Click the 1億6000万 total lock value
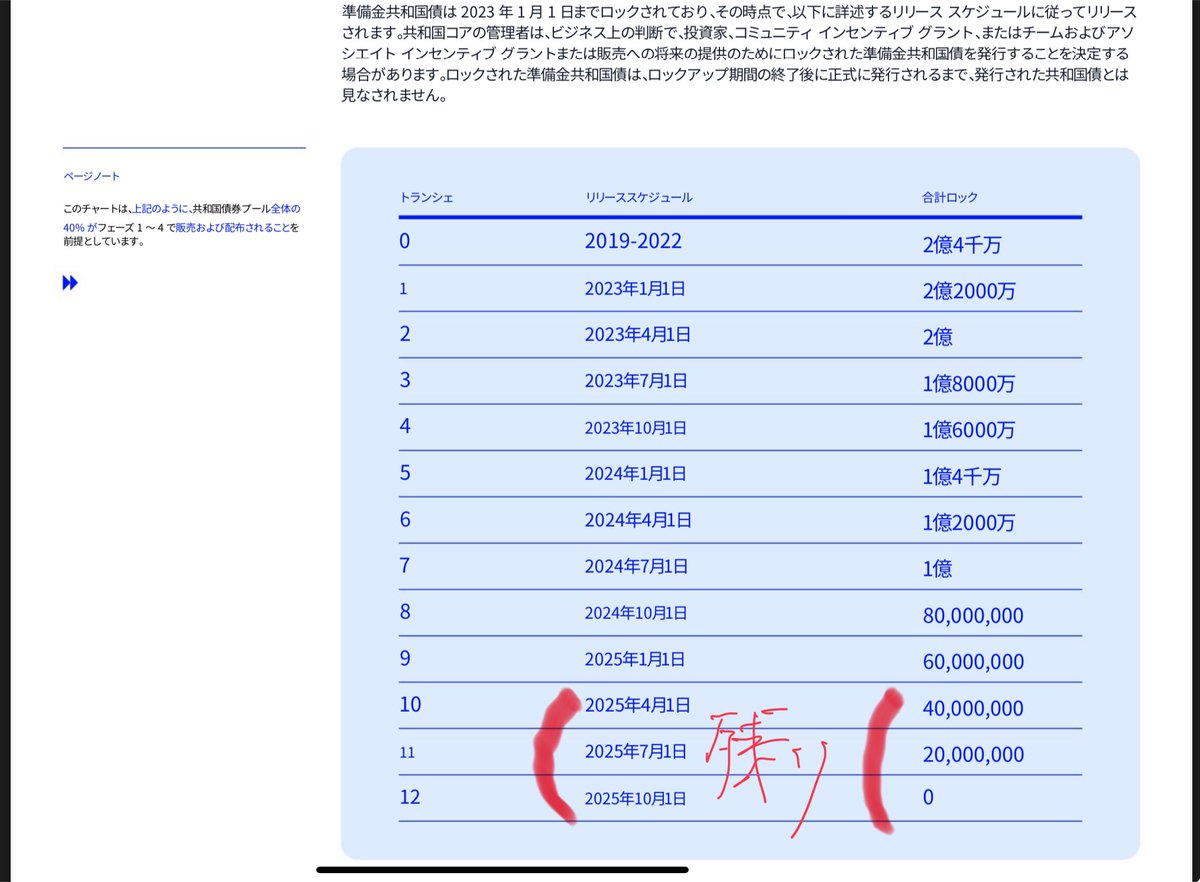Screen dimensions: 1200x882 969,430
